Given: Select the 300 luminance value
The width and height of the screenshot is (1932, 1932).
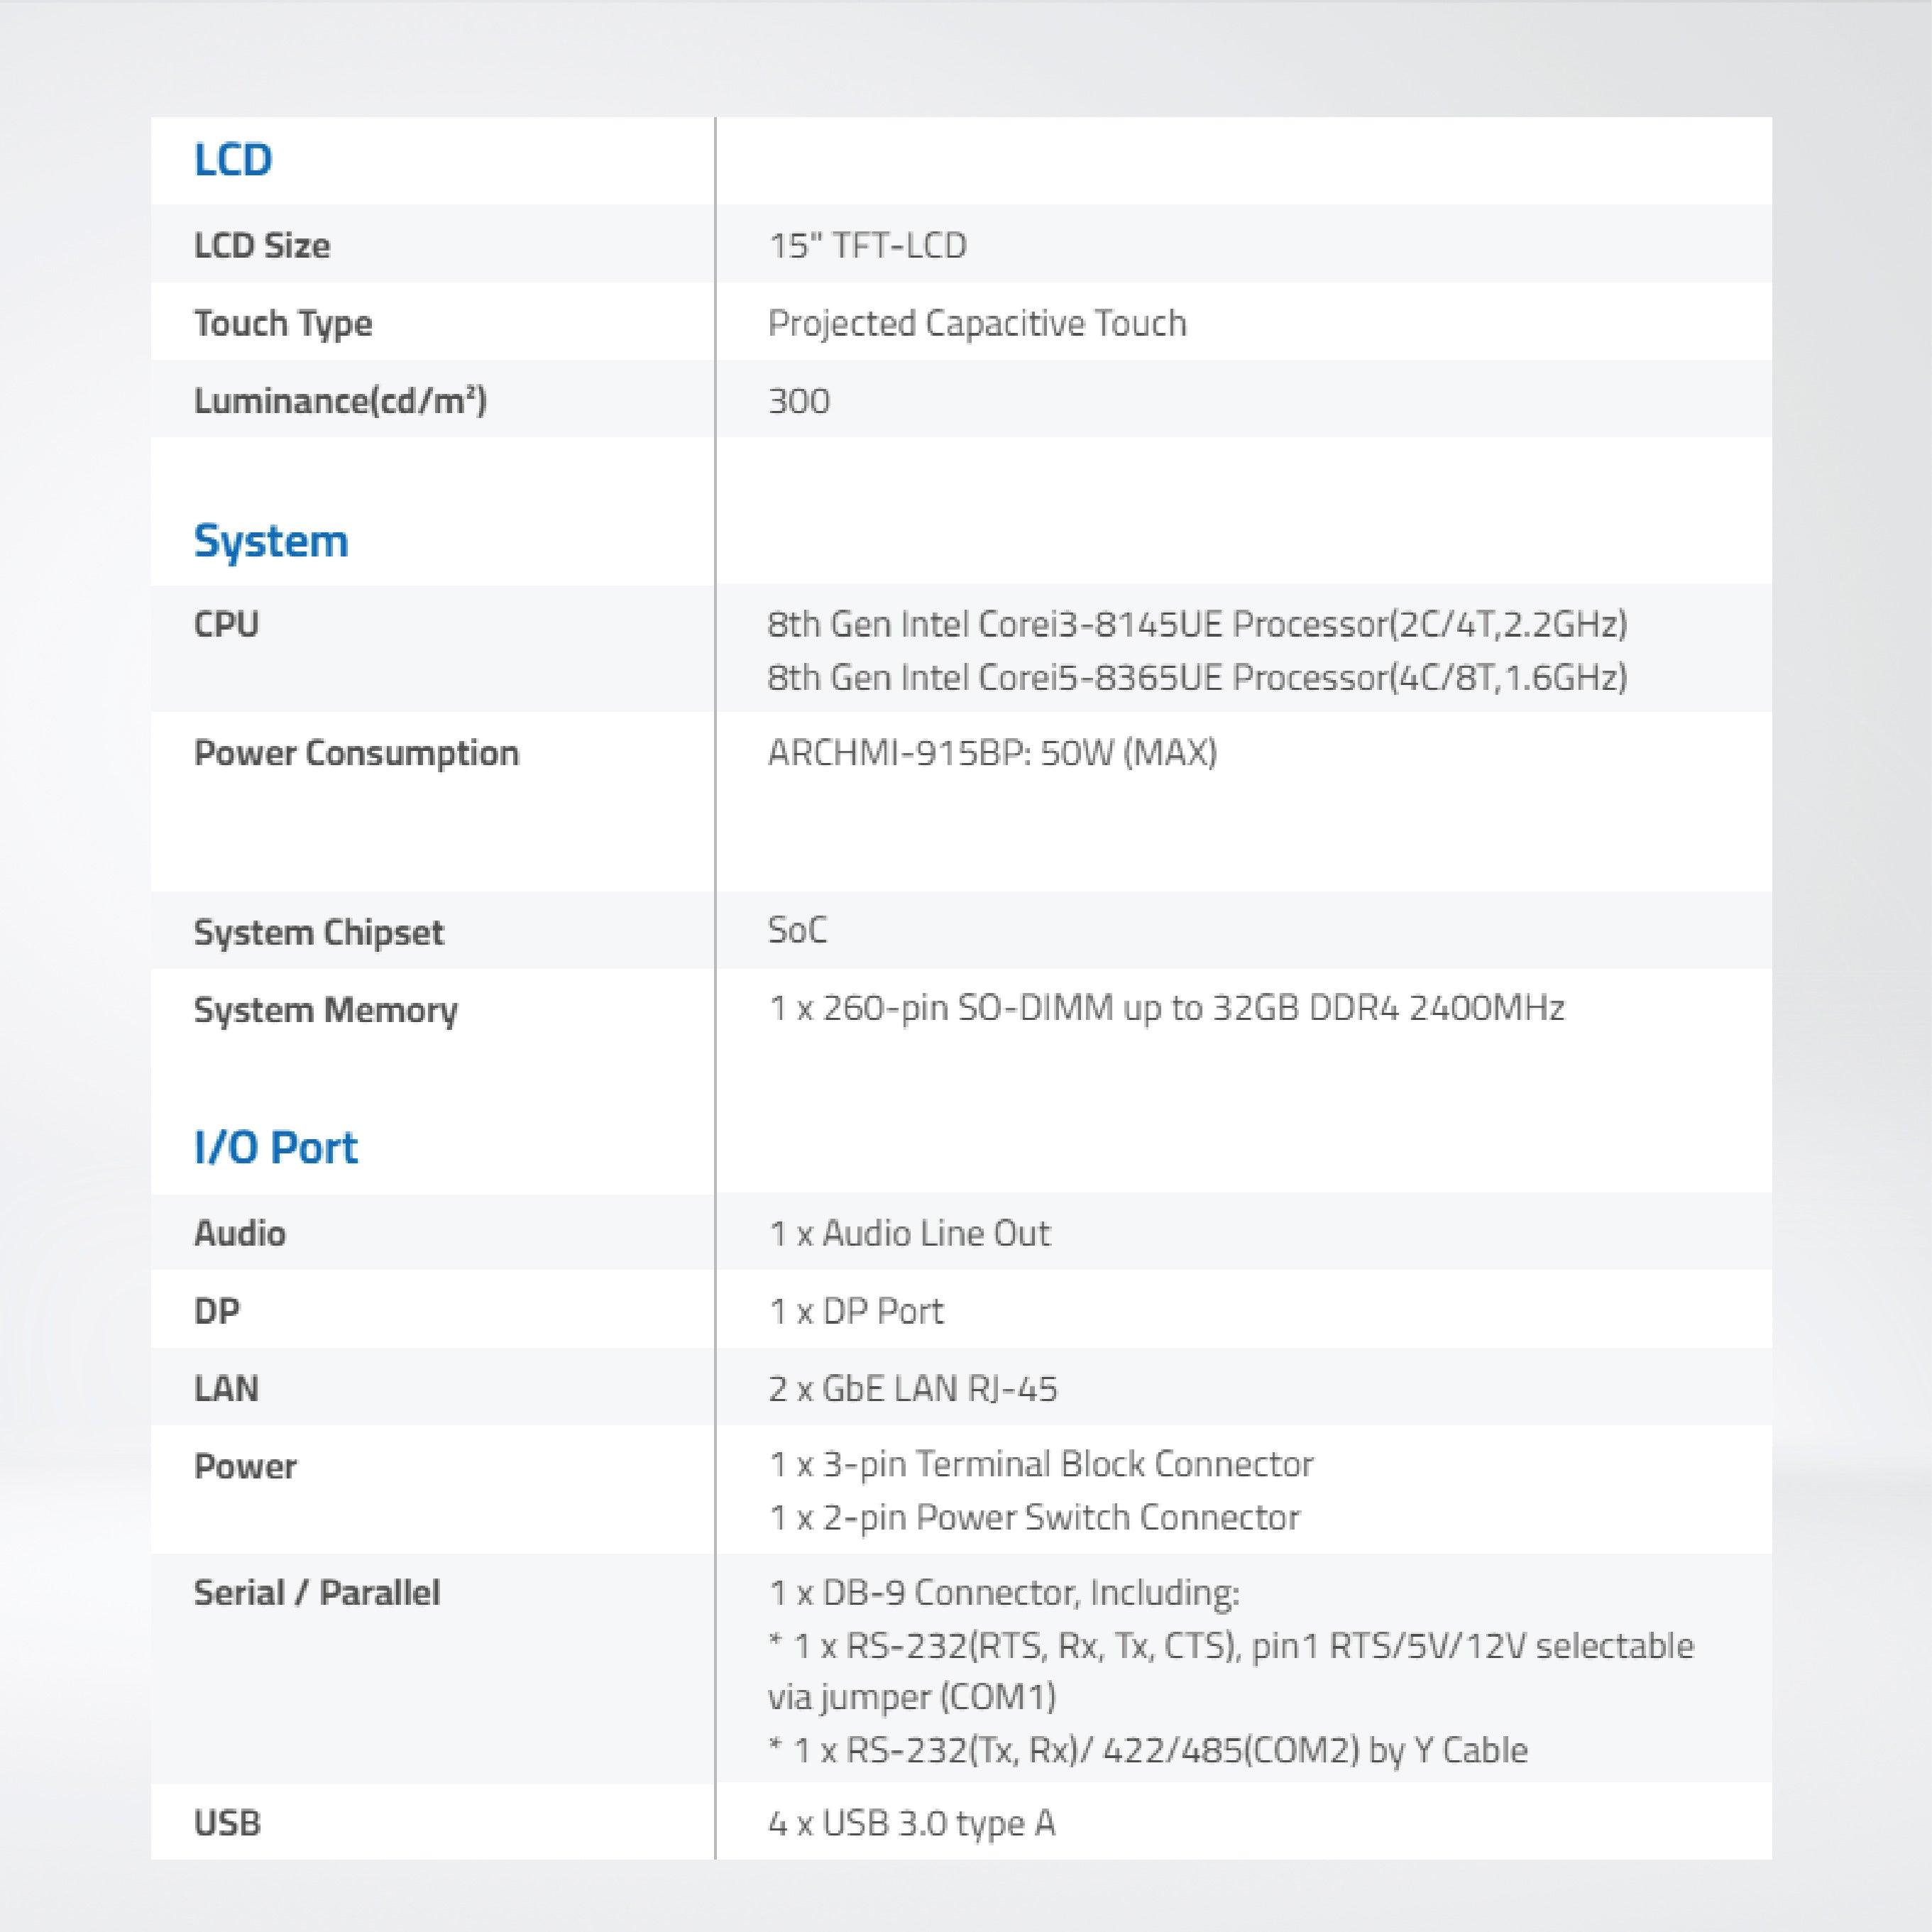Looking at the screenshot, I should point(799,401).
